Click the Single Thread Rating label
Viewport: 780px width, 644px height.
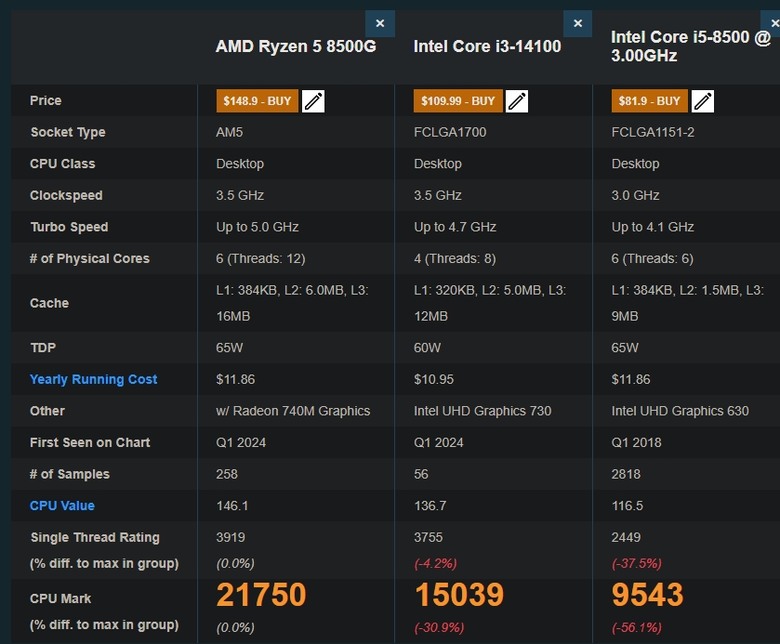tap(95, 538)
